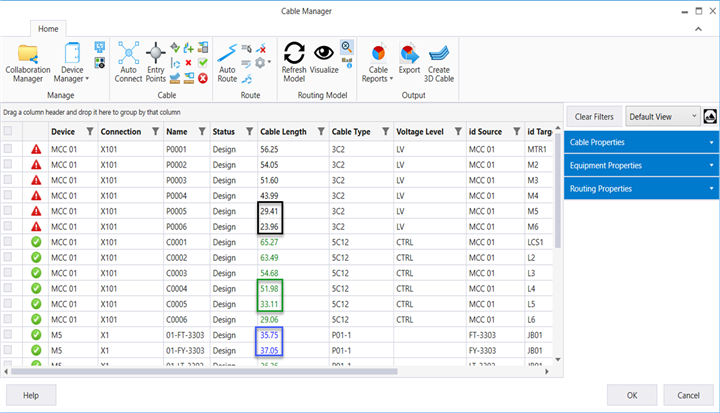
Task: Check the row checkbox for 01-FY-3303
Action: click(8, 350)
